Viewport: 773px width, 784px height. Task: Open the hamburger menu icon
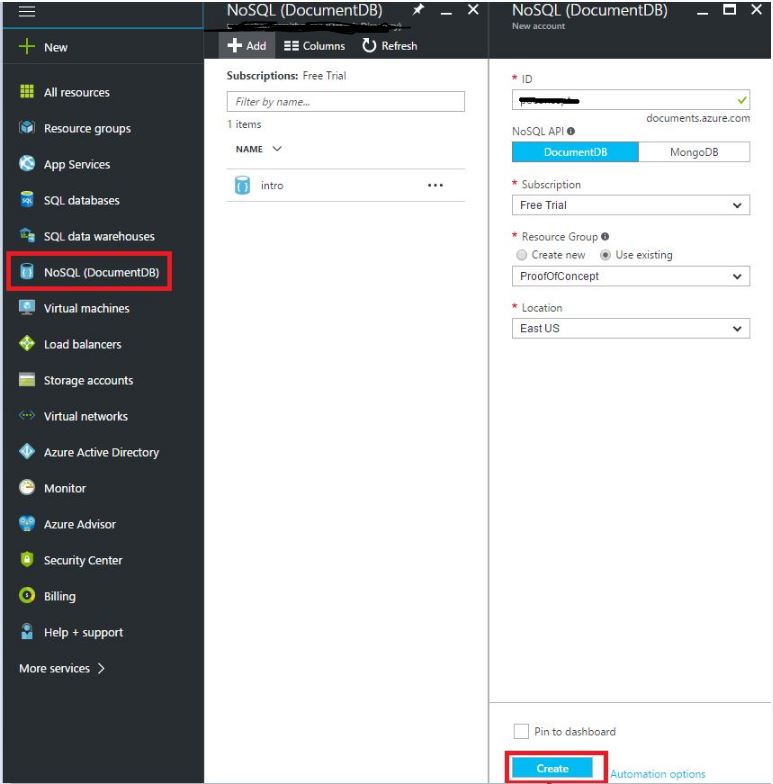[x=26, y=11]
